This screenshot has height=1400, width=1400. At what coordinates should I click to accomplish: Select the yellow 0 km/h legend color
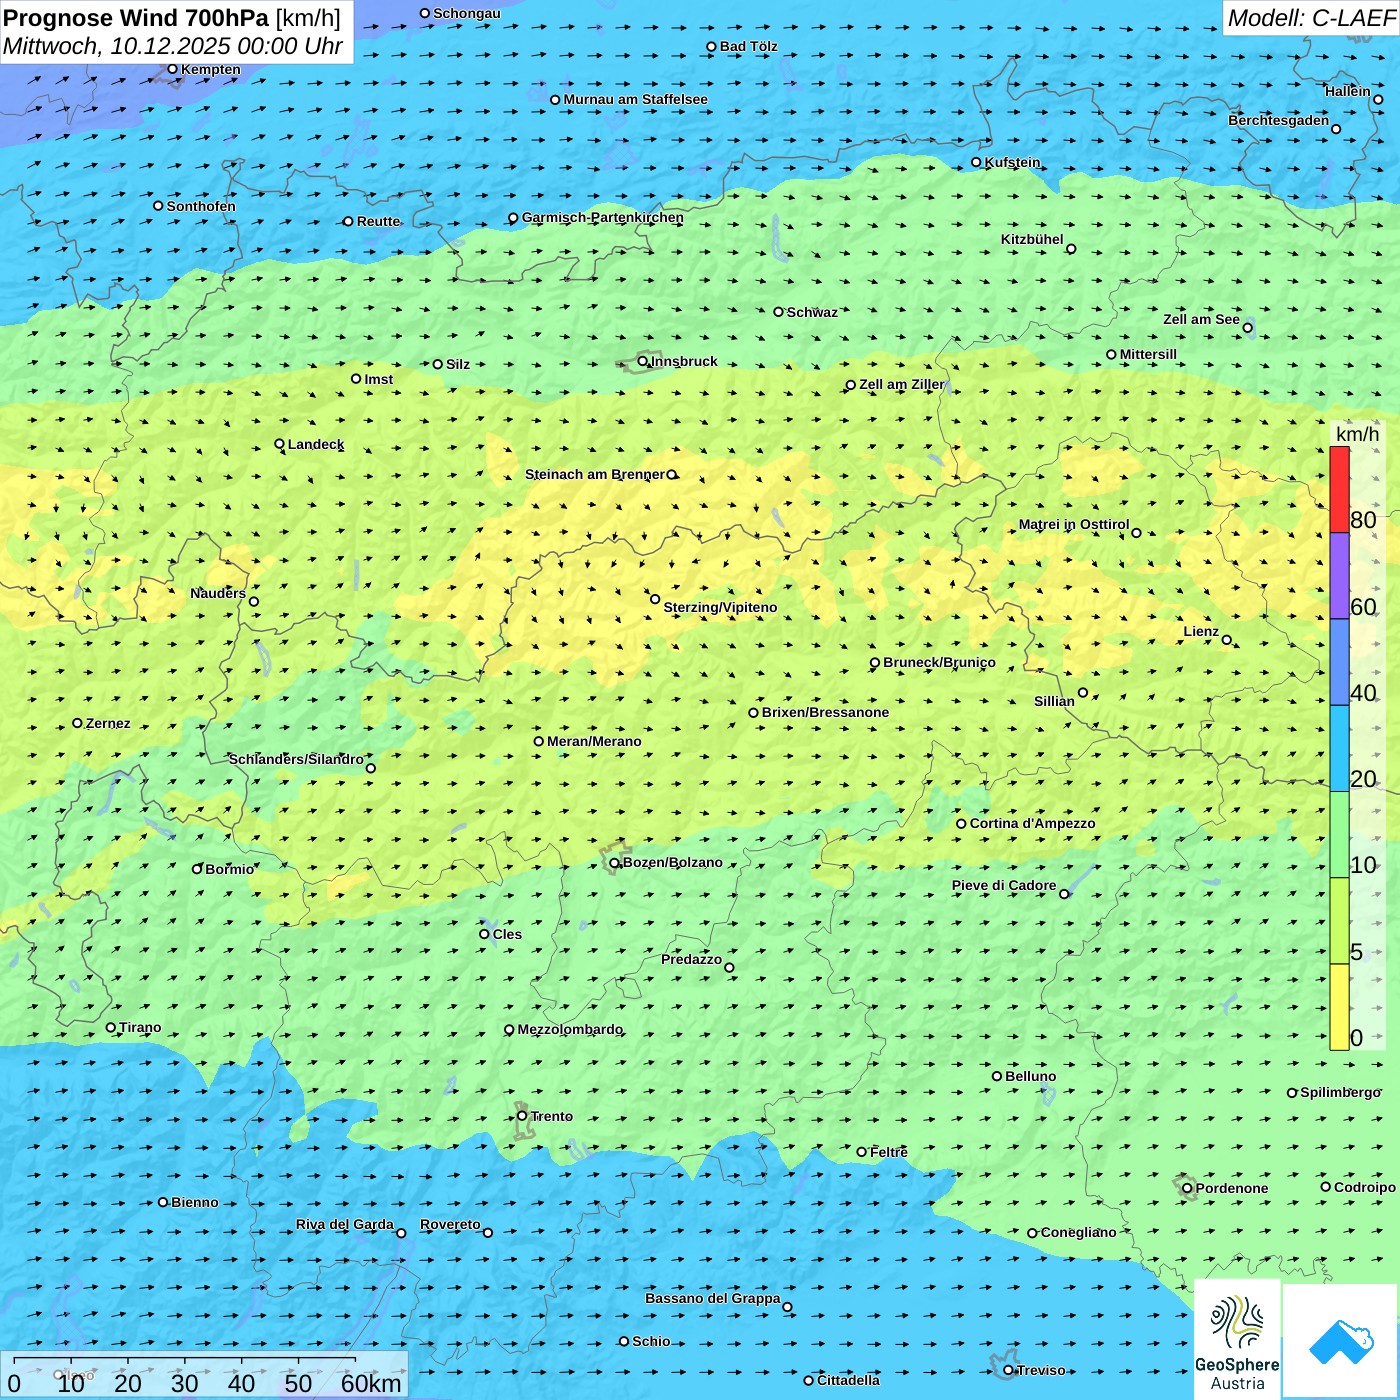click(x=1339, y=1007)
